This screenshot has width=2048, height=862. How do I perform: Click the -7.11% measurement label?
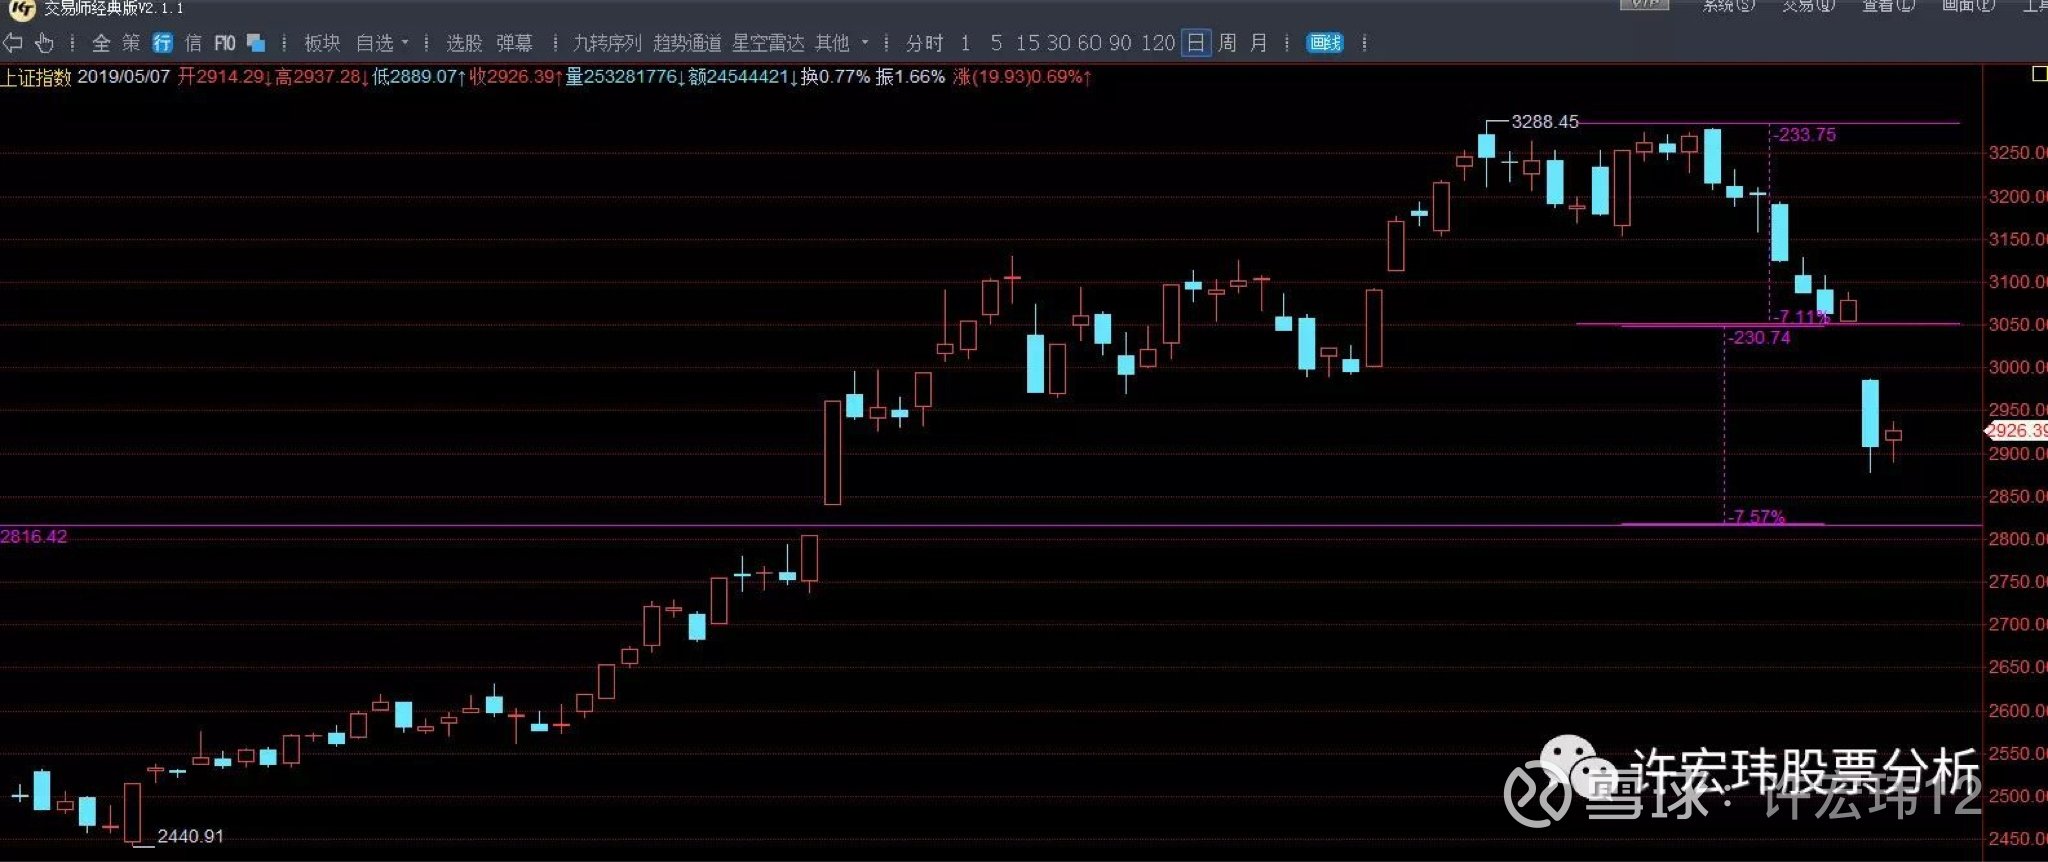tap(1803, 317)
